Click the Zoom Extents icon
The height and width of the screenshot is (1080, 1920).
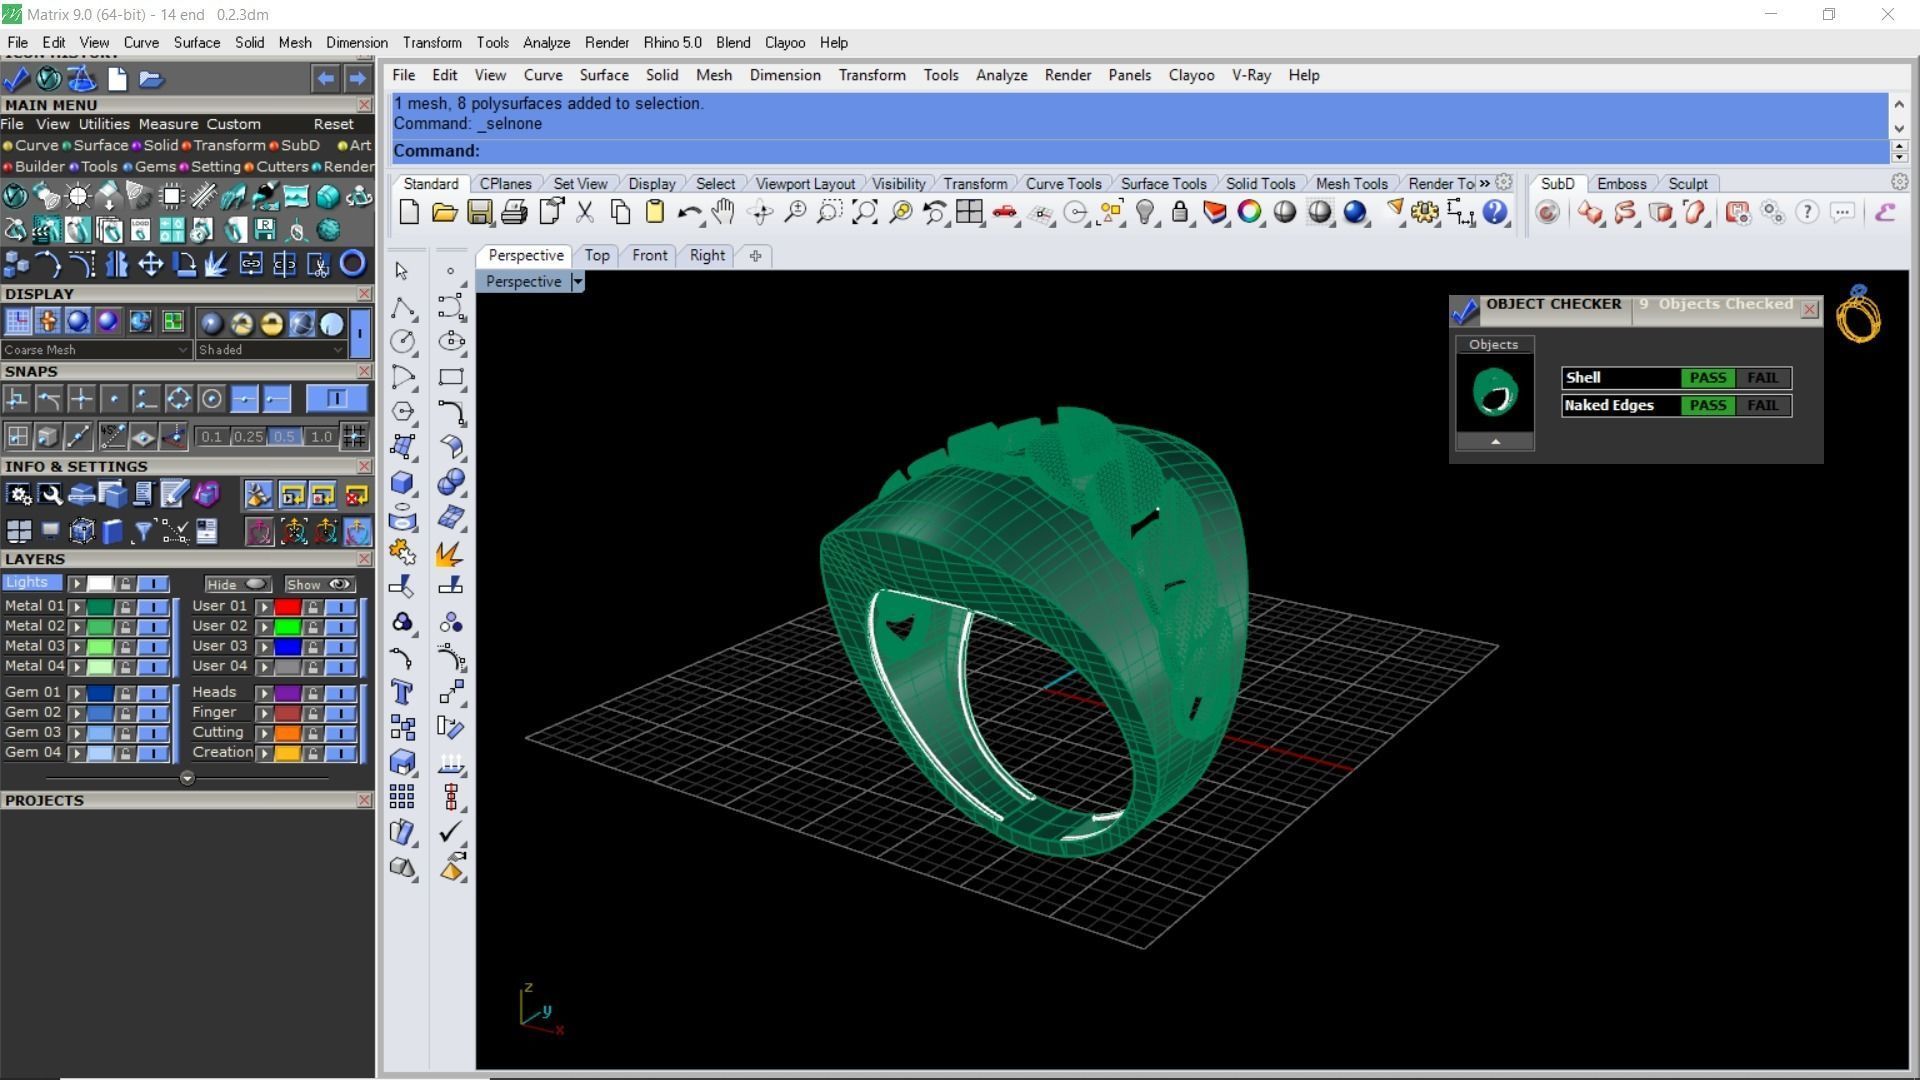(864, 212)
